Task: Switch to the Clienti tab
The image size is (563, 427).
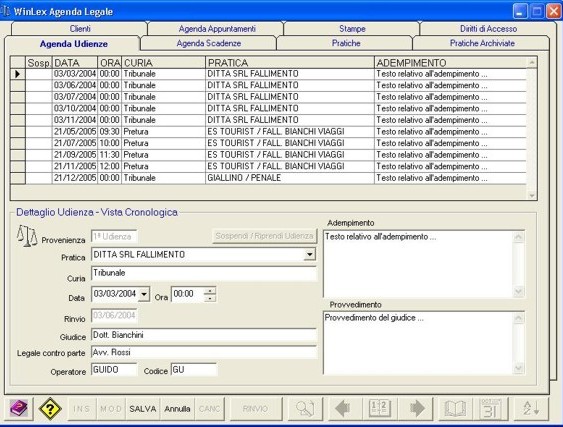Action: [x=80, y=29]
